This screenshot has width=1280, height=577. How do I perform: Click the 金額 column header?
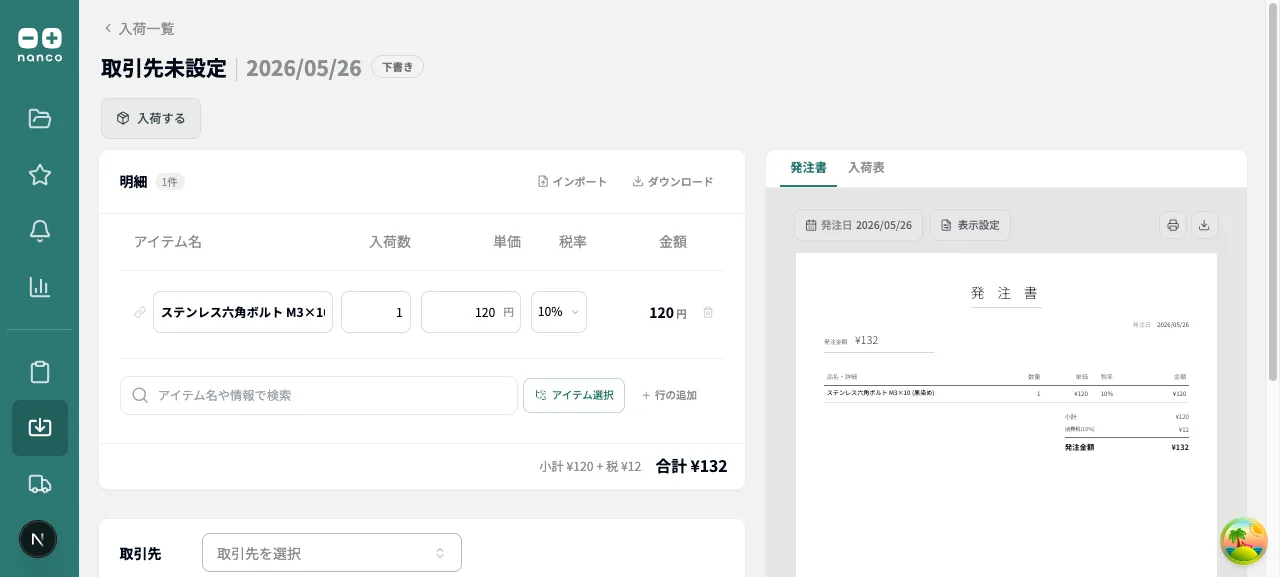673,242
